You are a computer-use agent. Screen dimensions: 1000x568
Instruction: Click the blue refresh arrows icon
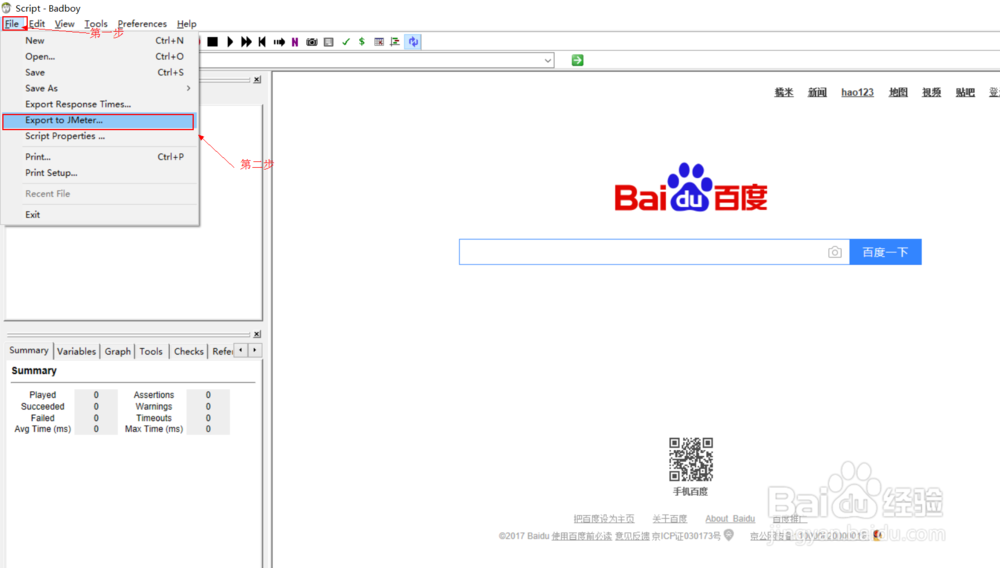click(413, 42)
